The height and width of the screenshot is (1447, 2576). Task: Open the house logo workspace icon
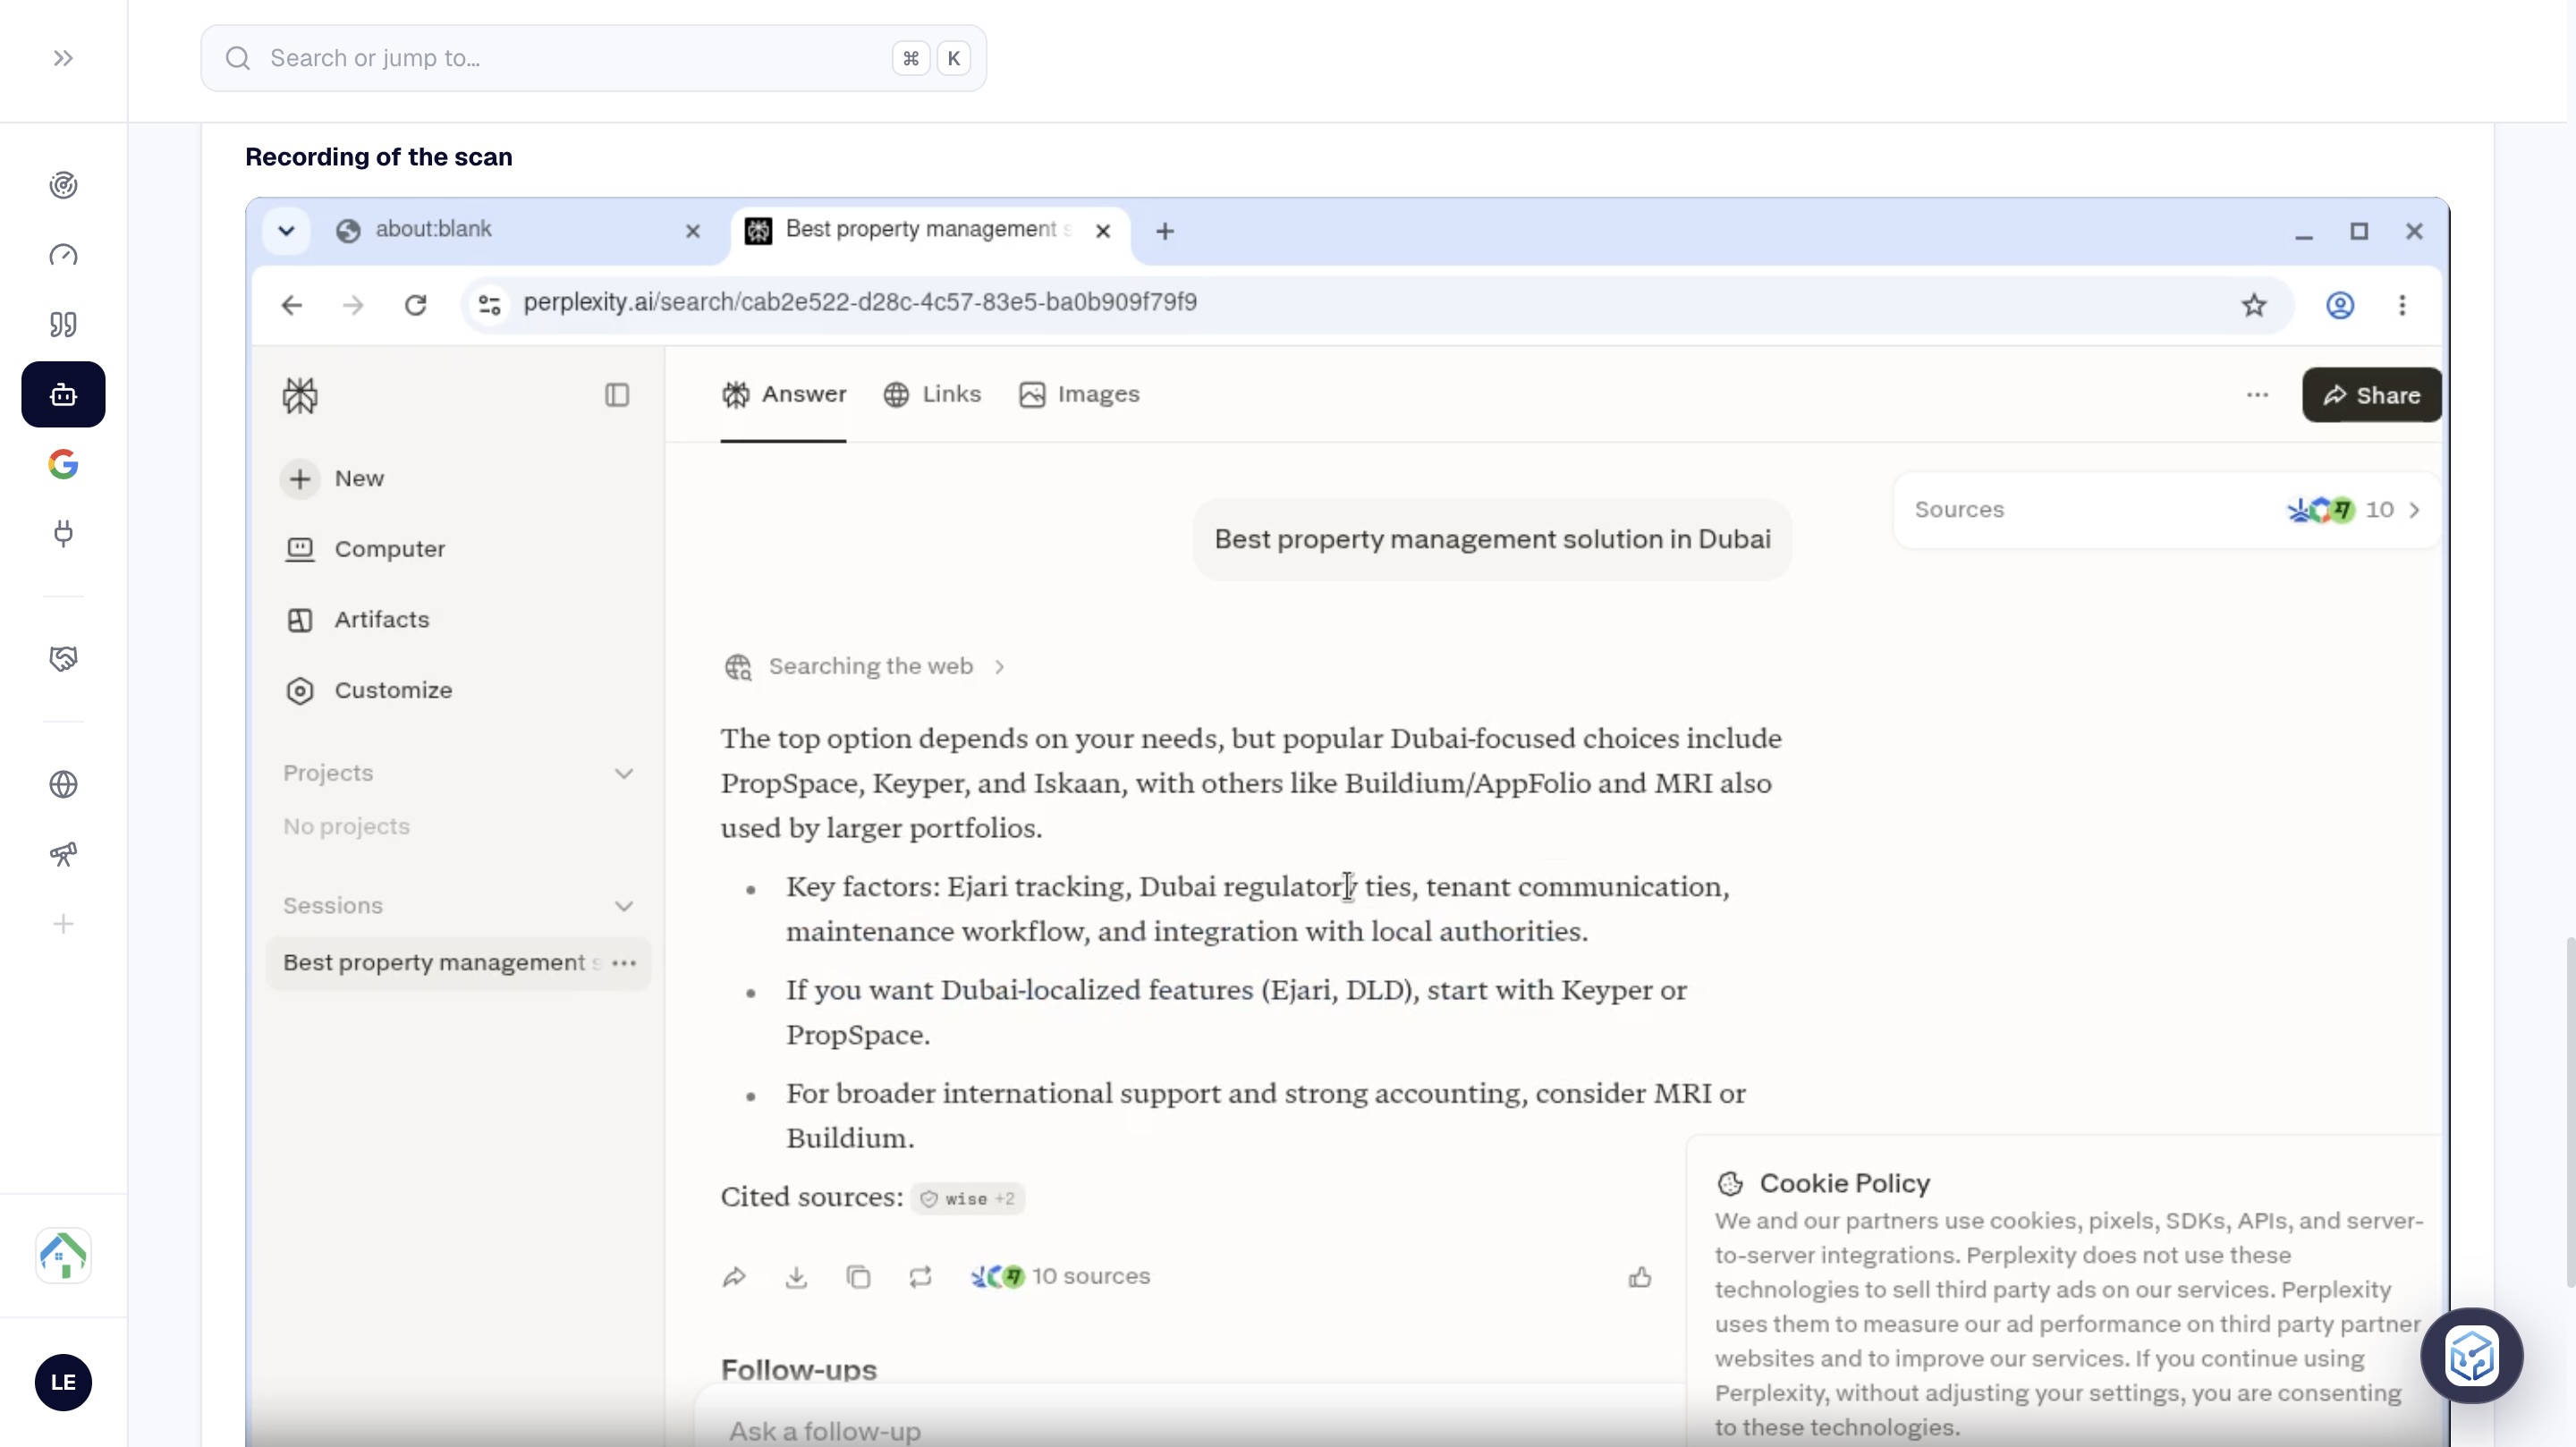coord(63,1255)
